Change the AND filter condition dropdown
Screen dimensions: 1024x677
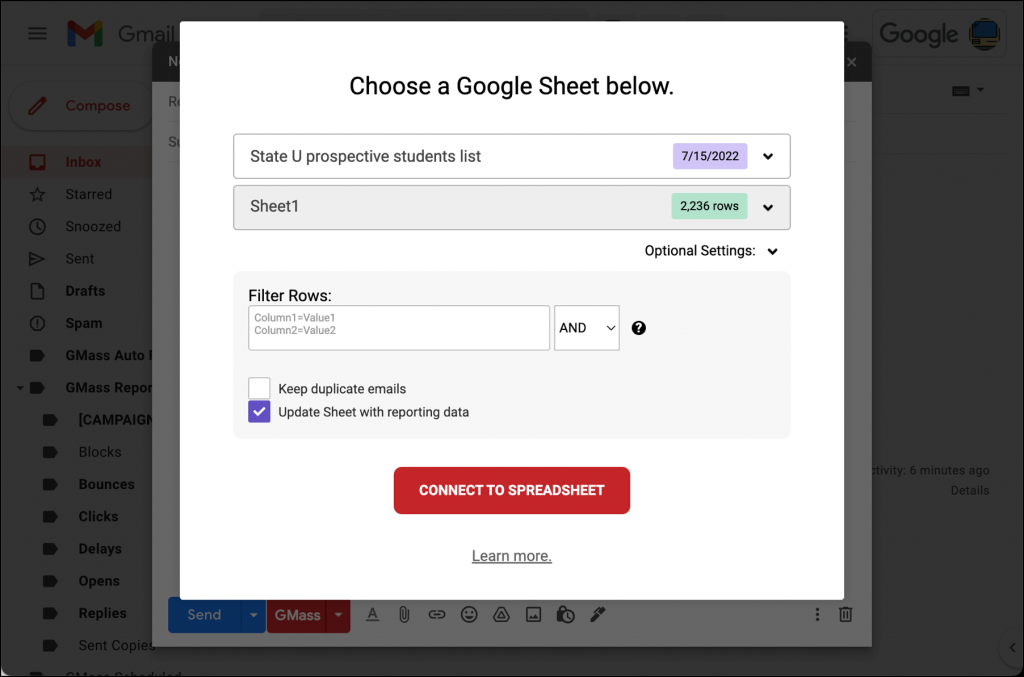[x=586, y=327]
